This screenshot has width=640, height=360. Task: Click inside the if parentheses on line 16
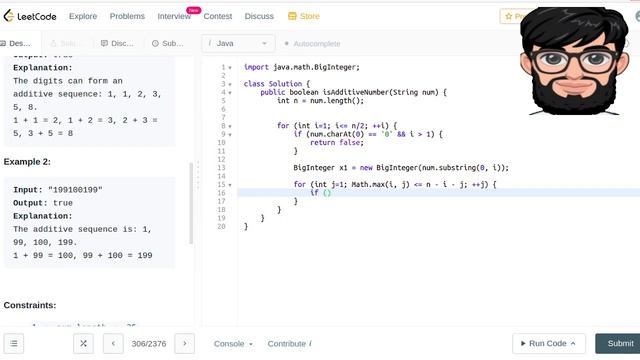point(327,193)
